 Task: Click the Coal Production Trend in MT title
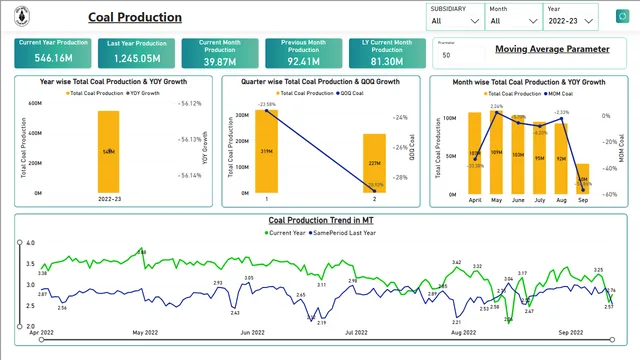pyautogui.click(x=321, y=220)
